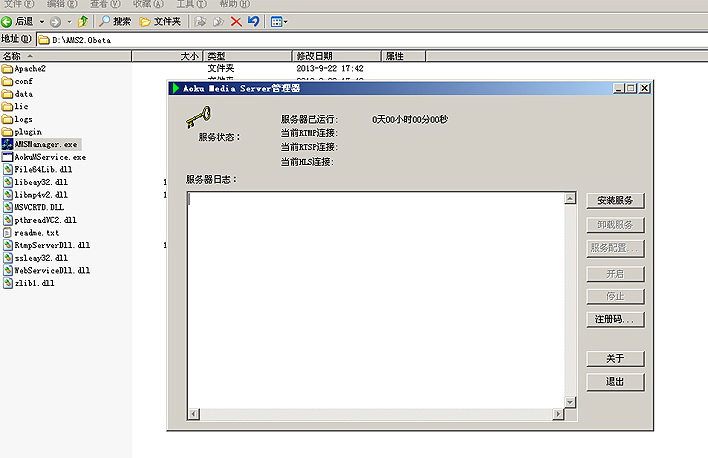
Task: Sort files by 类型 column
Action: point(248,56)
